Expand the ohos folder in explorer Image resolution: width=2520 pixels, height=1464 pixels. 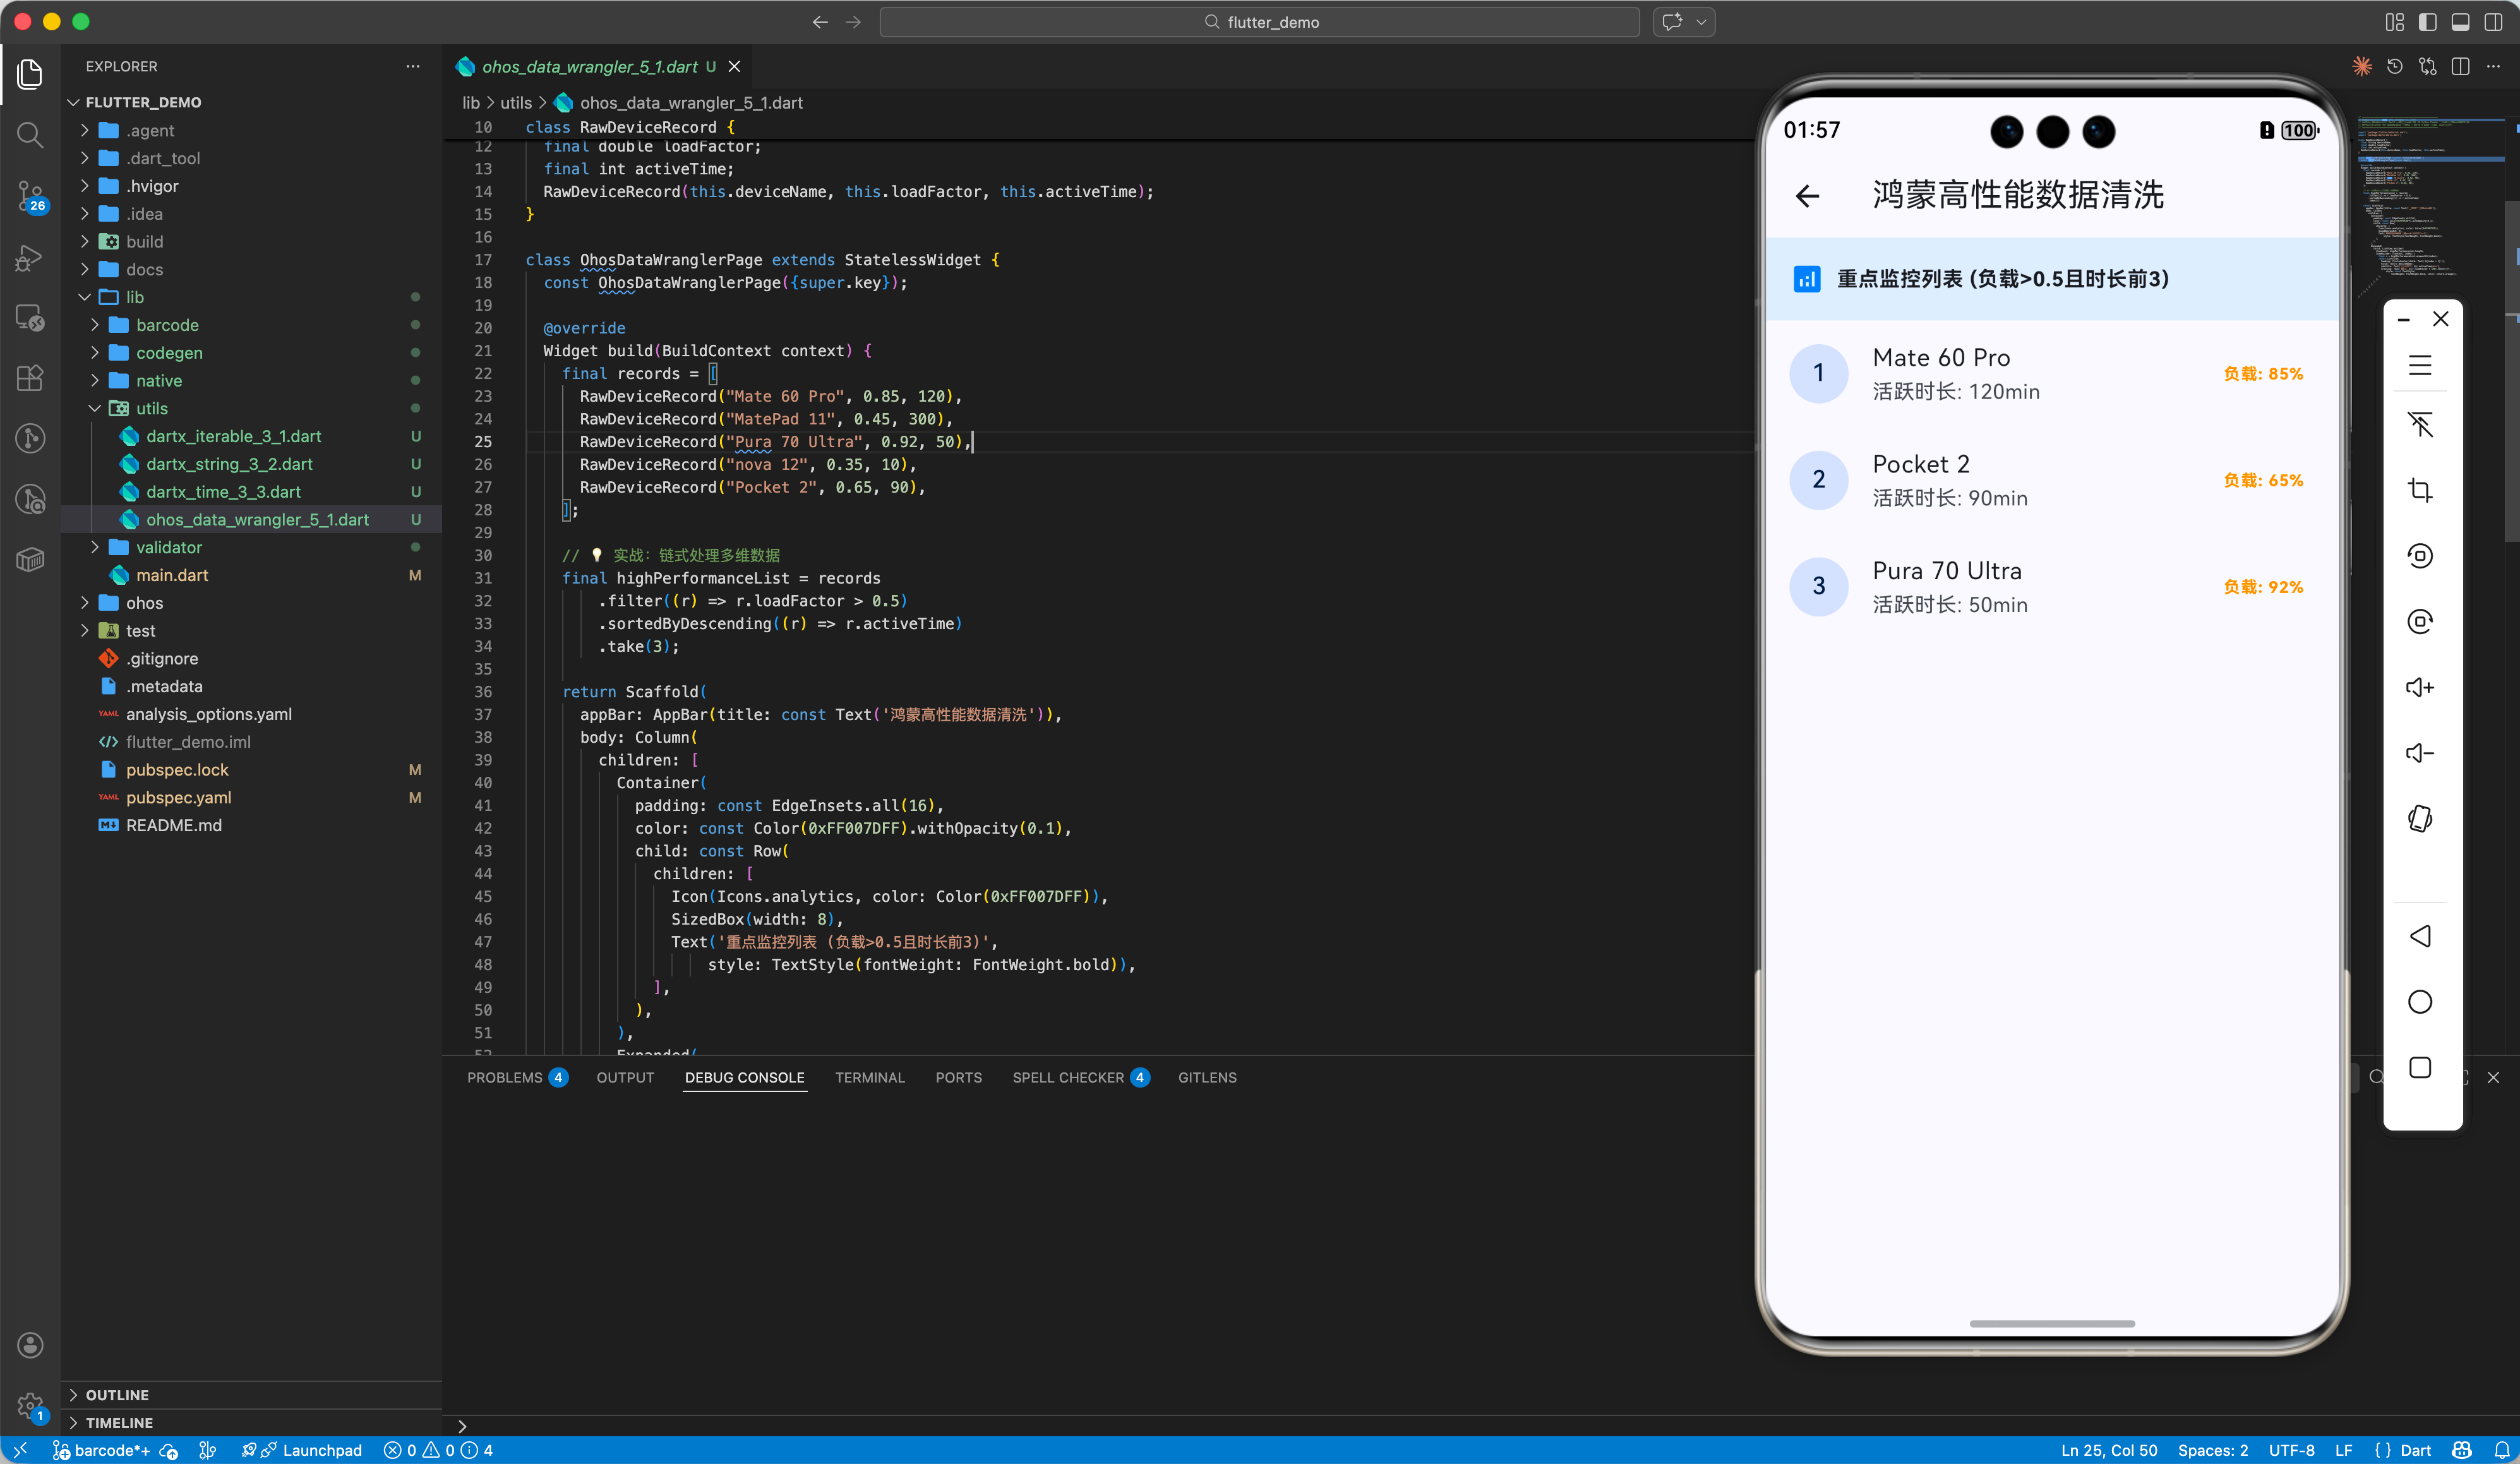tap(144, 603)
